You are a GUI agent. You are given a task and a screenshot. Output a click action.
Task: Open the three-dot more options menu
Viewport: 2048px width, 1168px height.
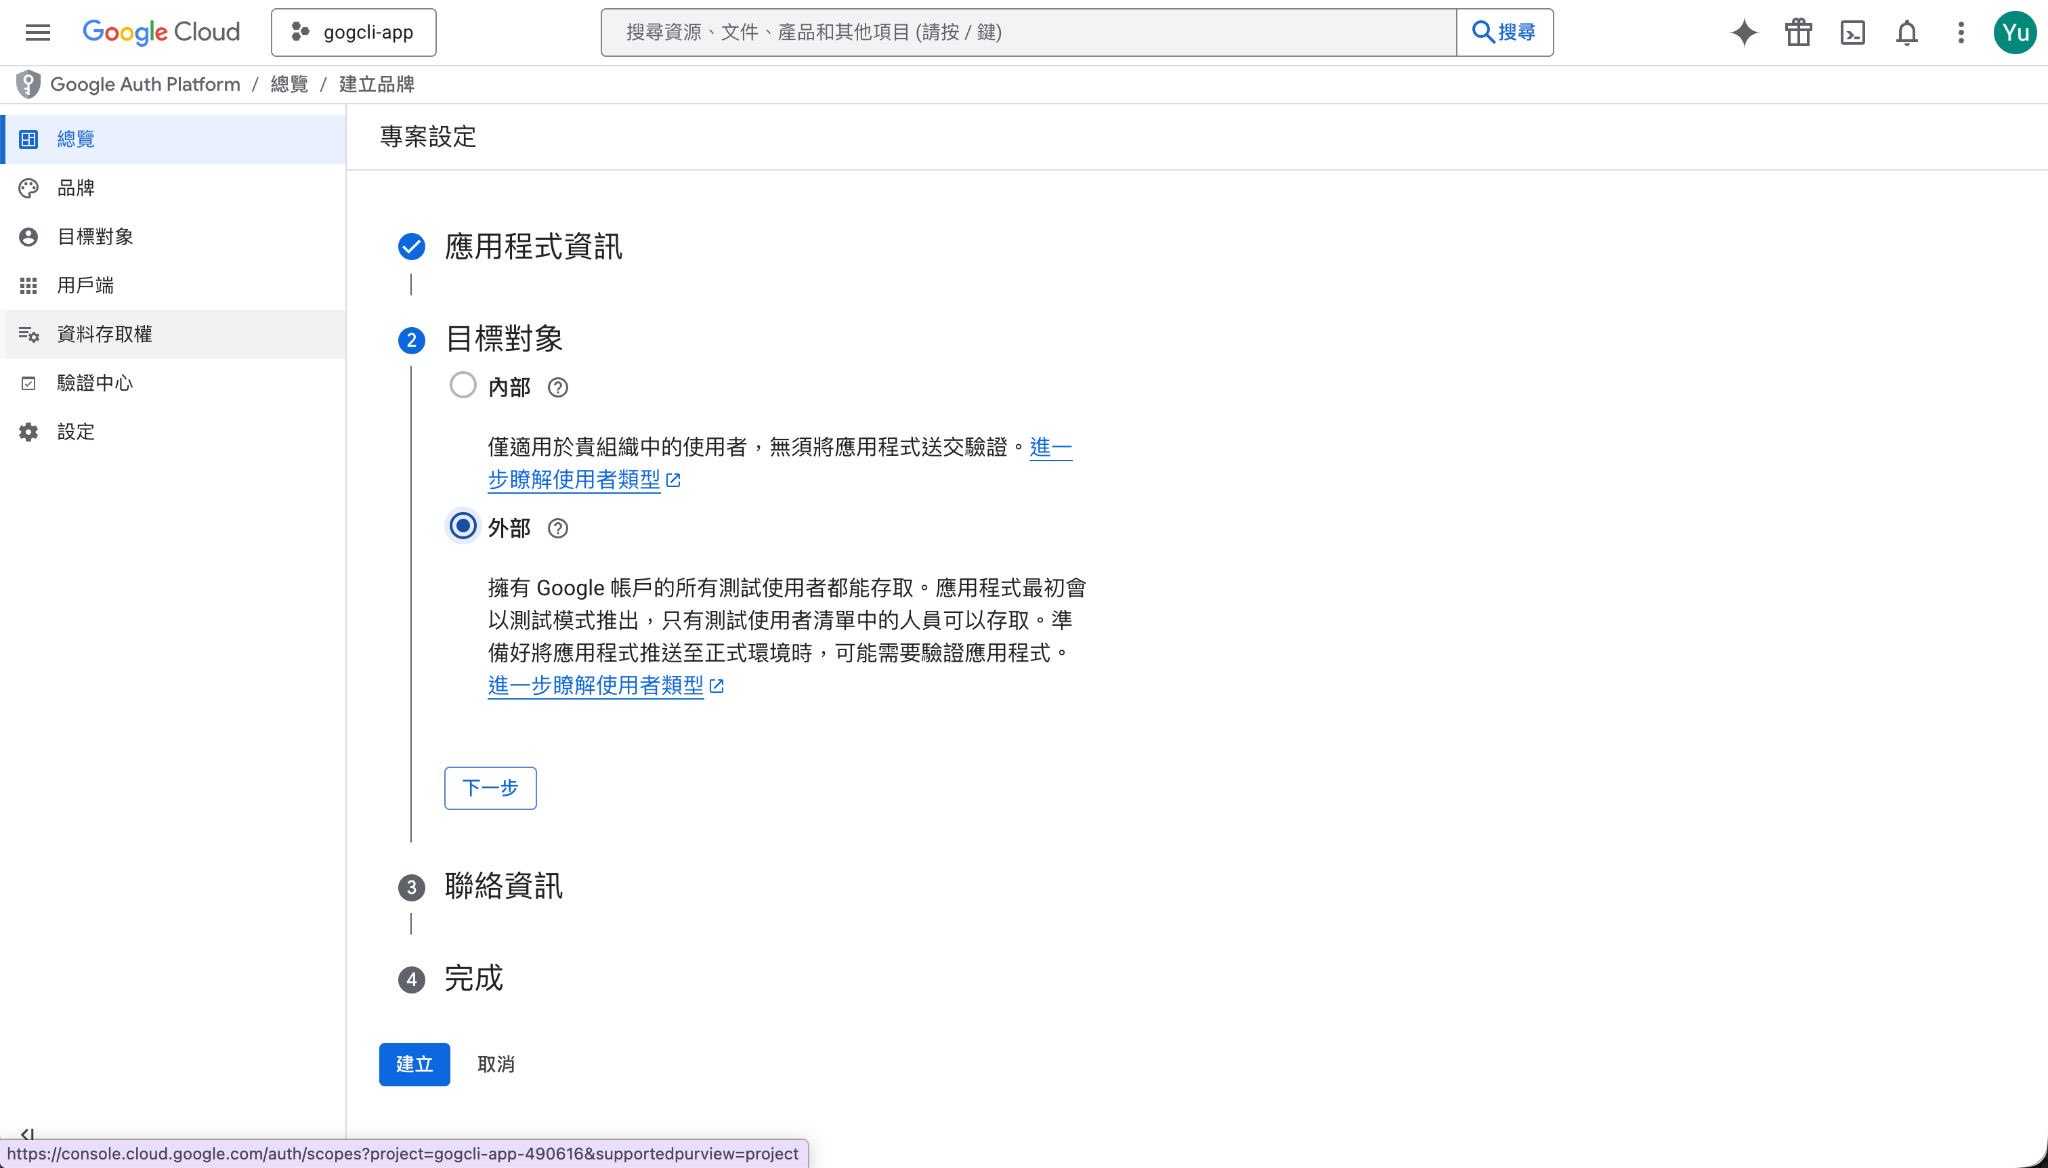pos(1960,33)
